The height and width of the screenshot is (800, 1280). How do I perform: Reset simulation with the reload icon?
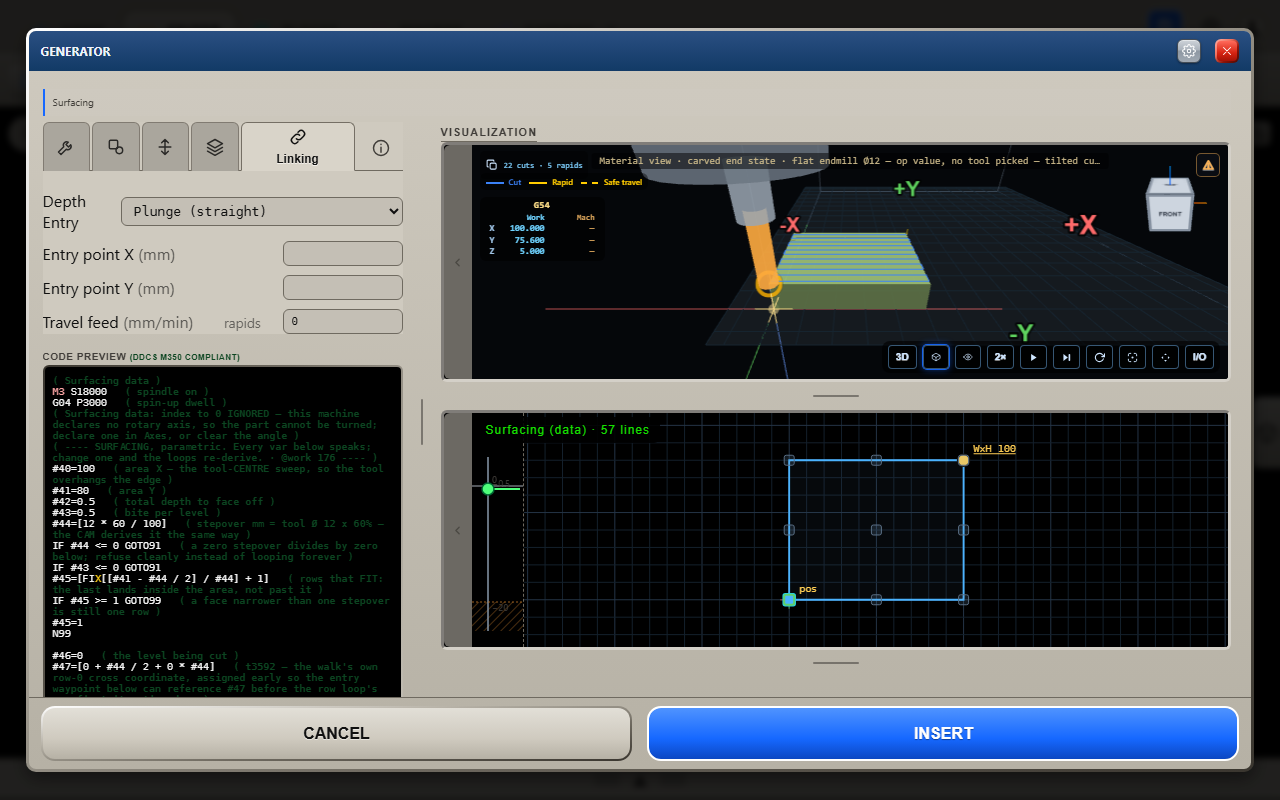[1099, 357]
